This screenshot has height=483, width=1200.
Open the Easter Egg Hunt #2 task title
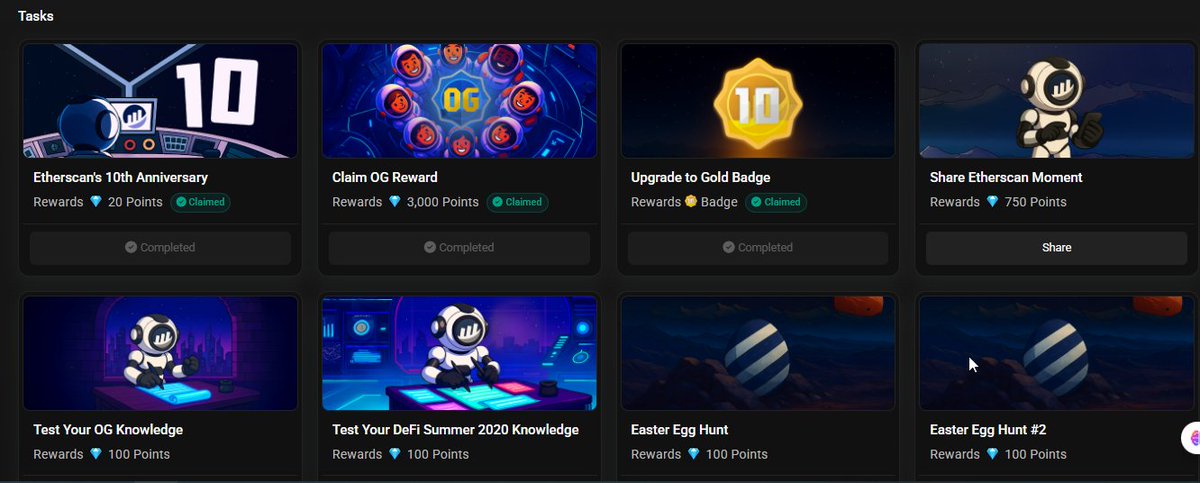click(x=988, y=430)
